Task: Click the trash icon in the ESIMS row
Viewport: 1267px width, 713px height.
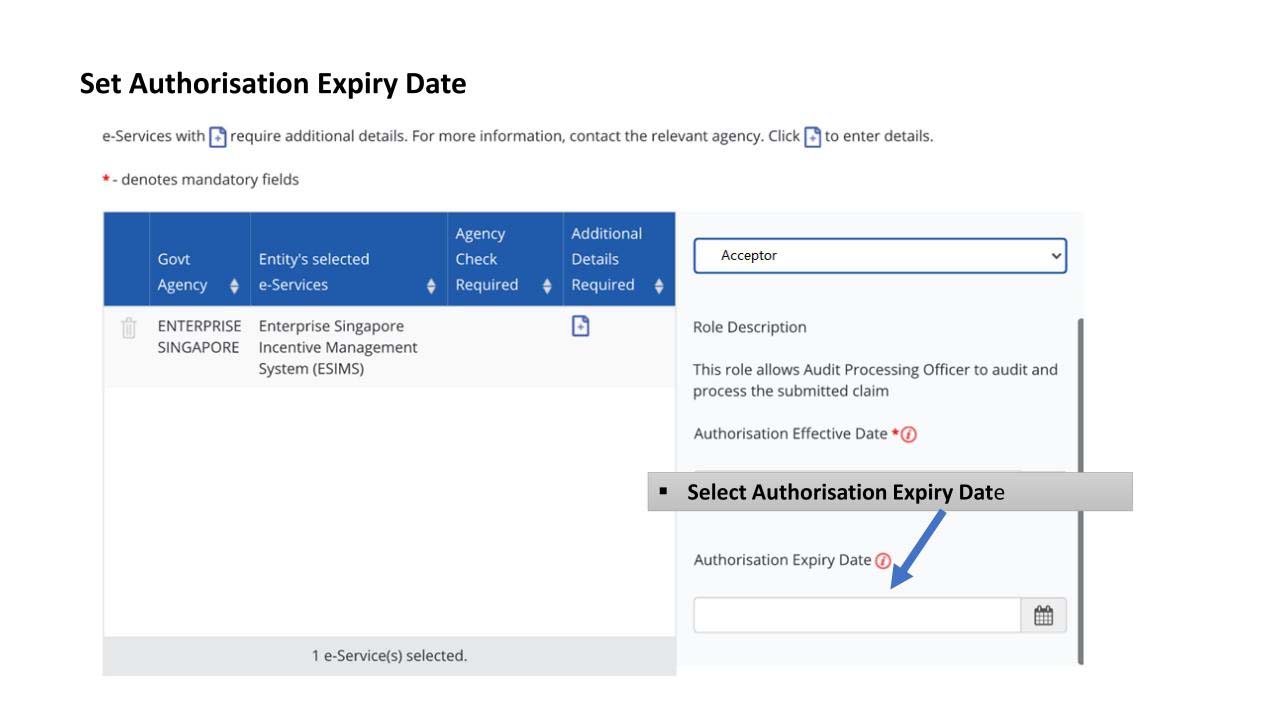Action: click(x=128, y=328)
